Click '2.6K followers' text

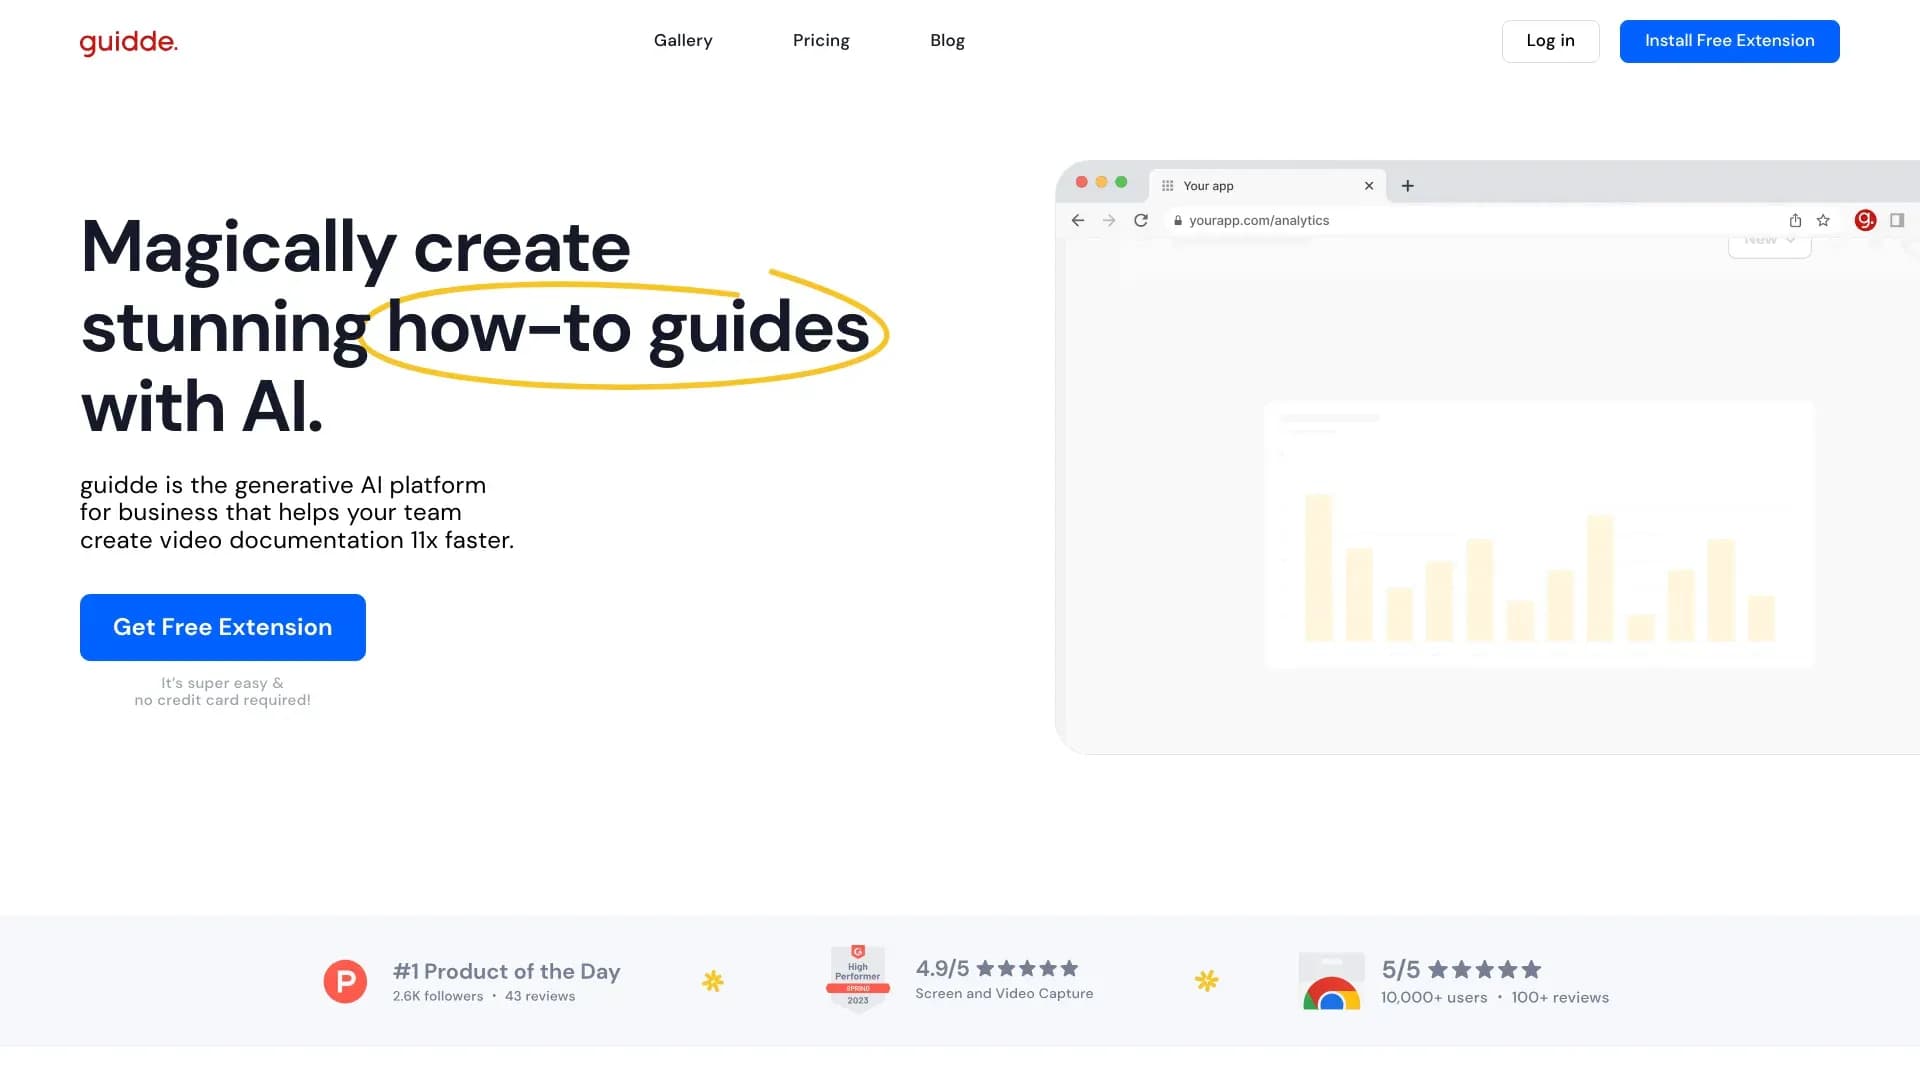[x=438, y=997]
